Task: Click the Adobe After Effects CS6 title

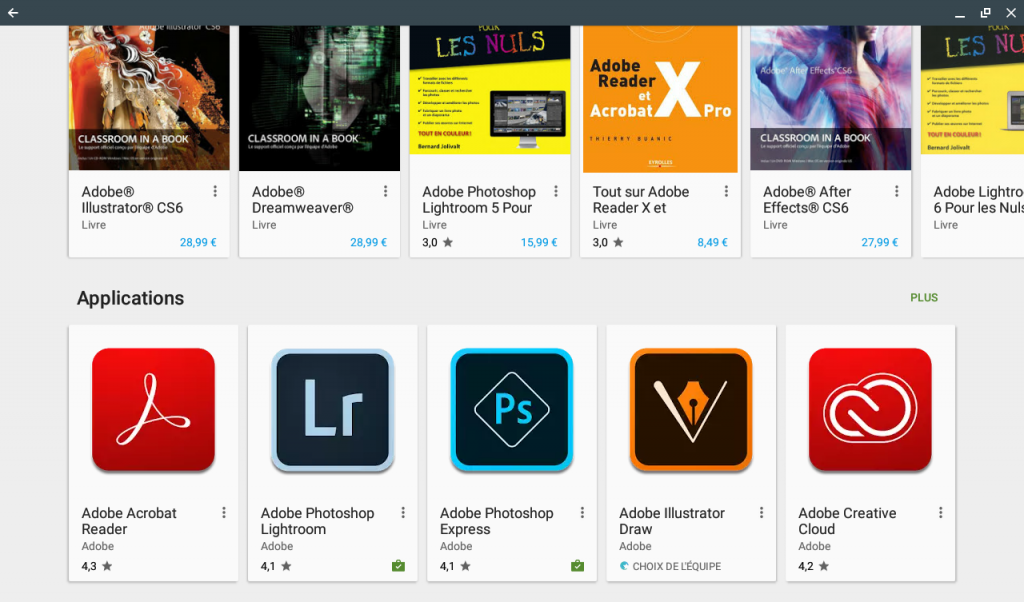Action: tap(807, 200)
